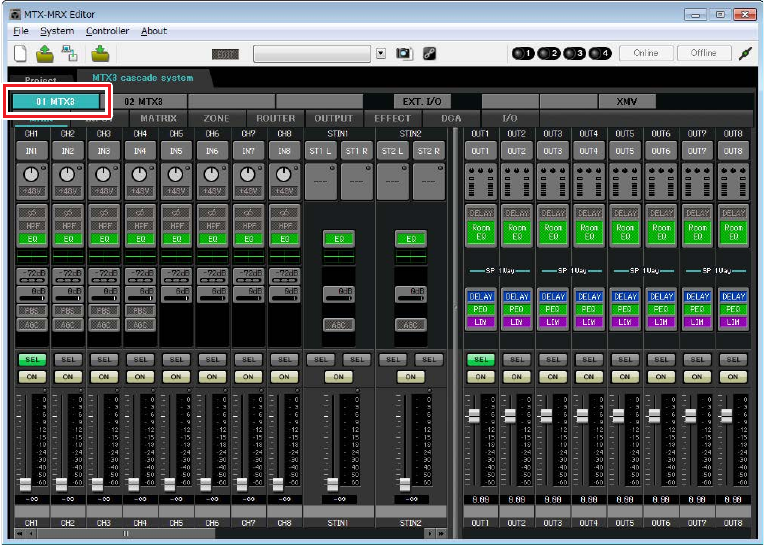The width and height of the screenshot is (764, 545).
Task: Click STIN2 fader handle
Action: [x=404, y=484]
